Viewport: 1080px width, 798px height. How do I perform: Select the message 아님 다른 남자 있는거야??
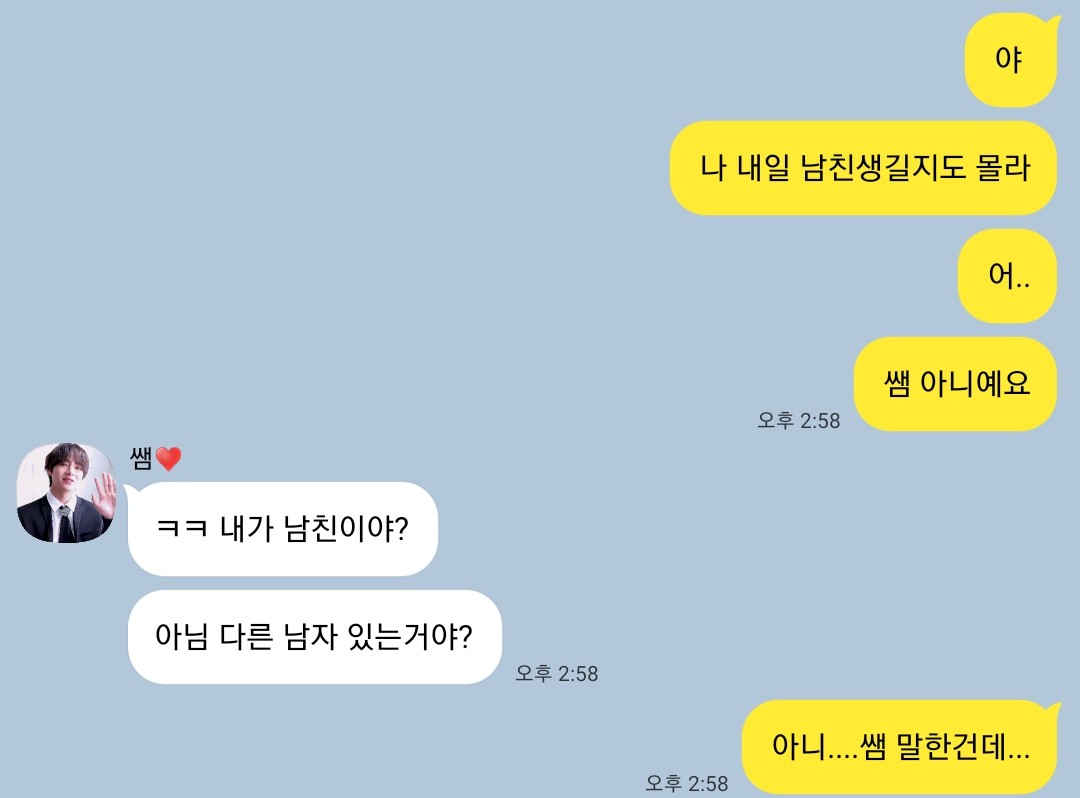click(x=315, y=637)
